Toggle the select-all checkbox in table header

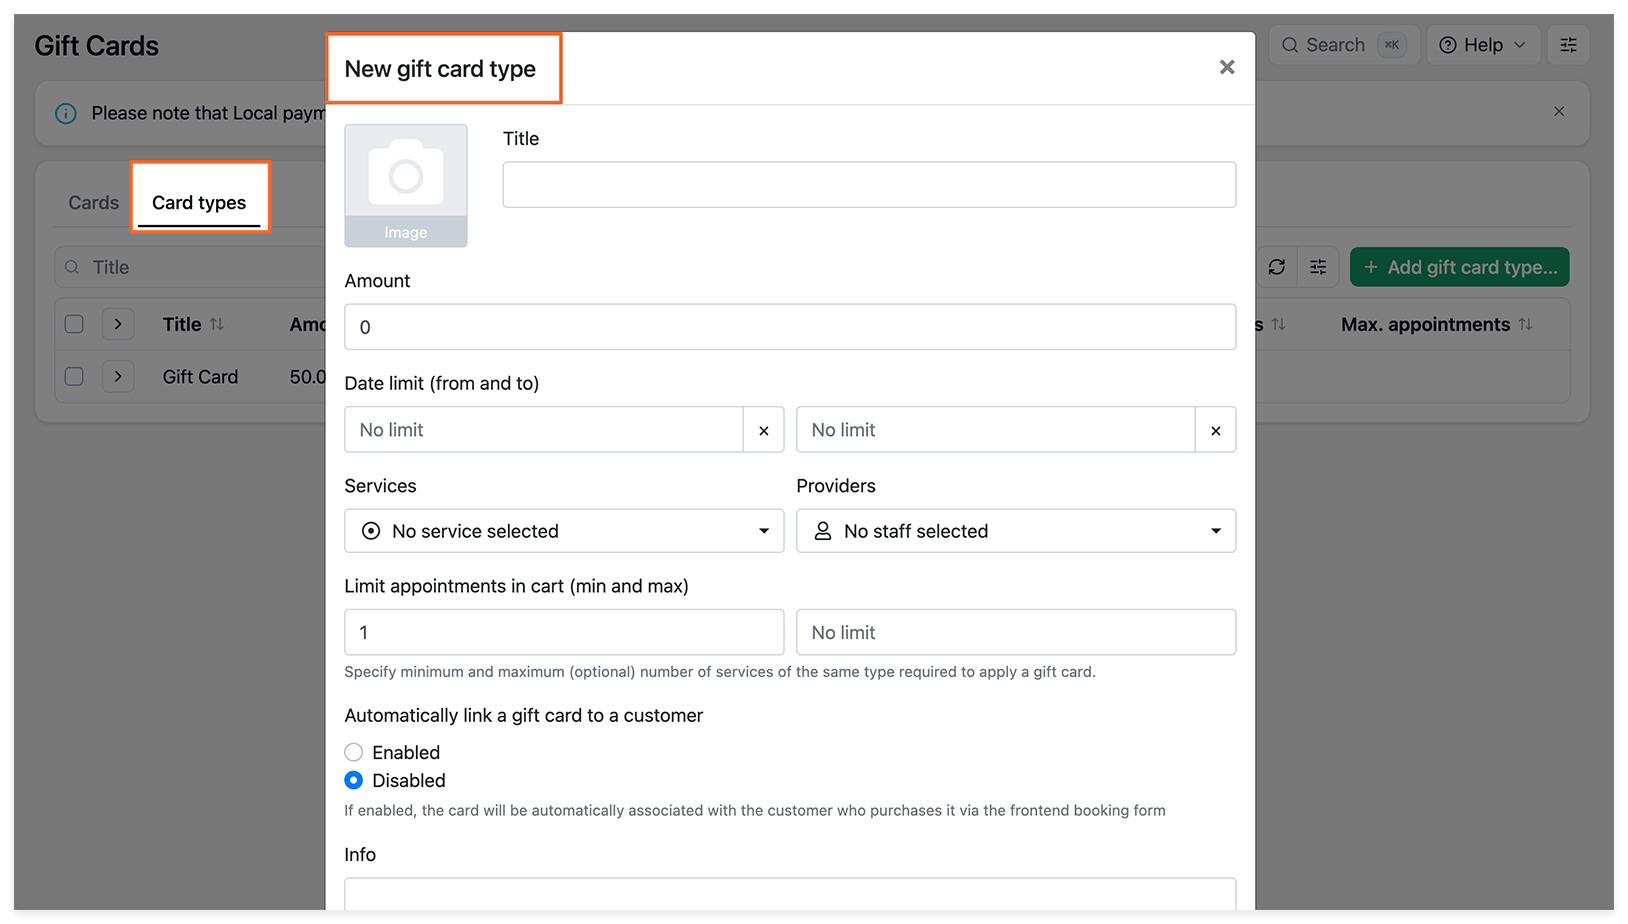(74, 324)
